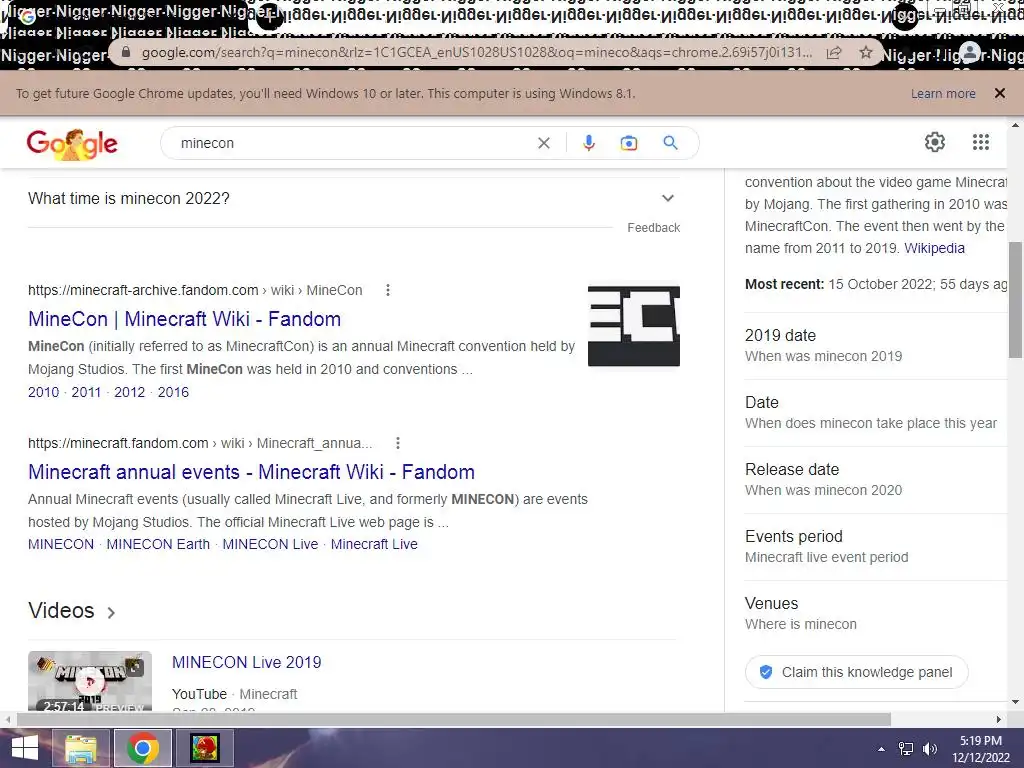Viewport: 1024px width, 768px height.
Task: Click the share page icon in the address bar
Action: click(834, 53)
